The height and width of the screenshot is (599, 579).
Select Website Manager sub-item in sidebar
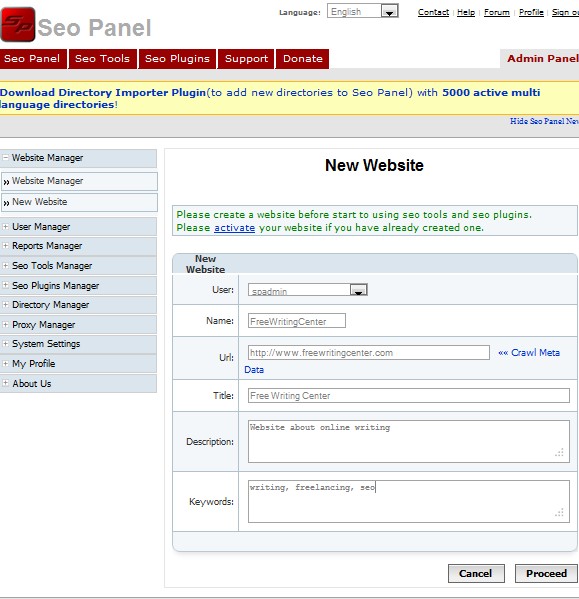[79, 181]
